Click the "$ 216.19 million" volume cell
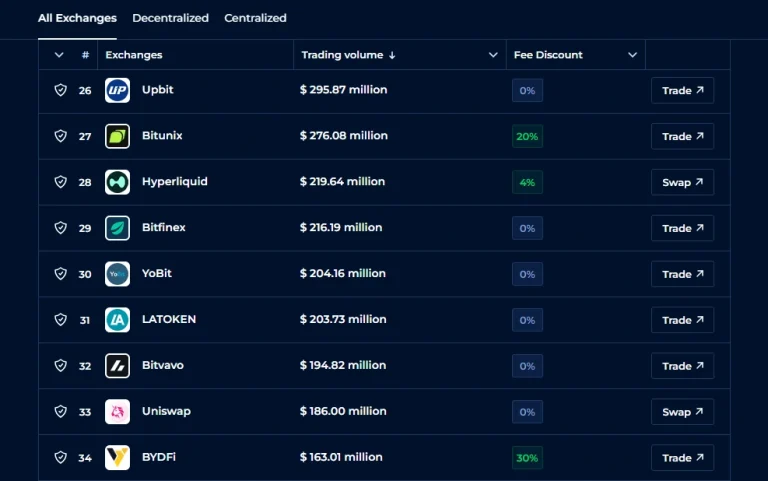This screenshot has height=481, width=768. (341, 227)
